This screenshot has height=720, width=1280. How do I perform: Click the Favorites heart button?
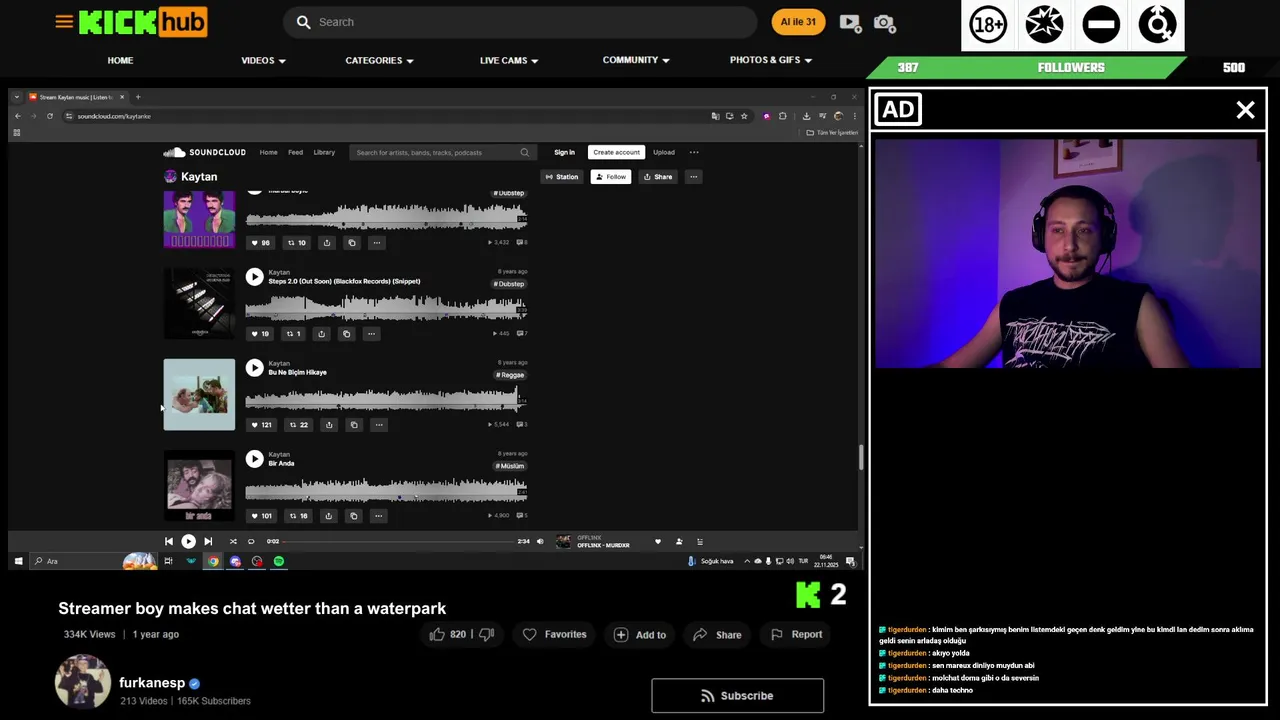554,634
